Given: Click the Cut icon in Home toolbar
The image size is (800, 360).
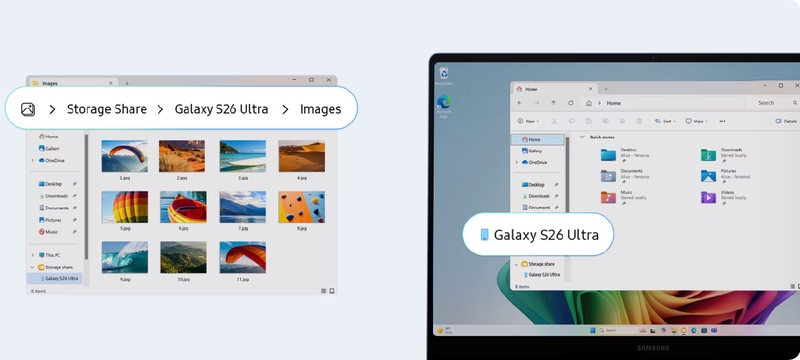Looking at the screenshot, I should click(554, 121).
